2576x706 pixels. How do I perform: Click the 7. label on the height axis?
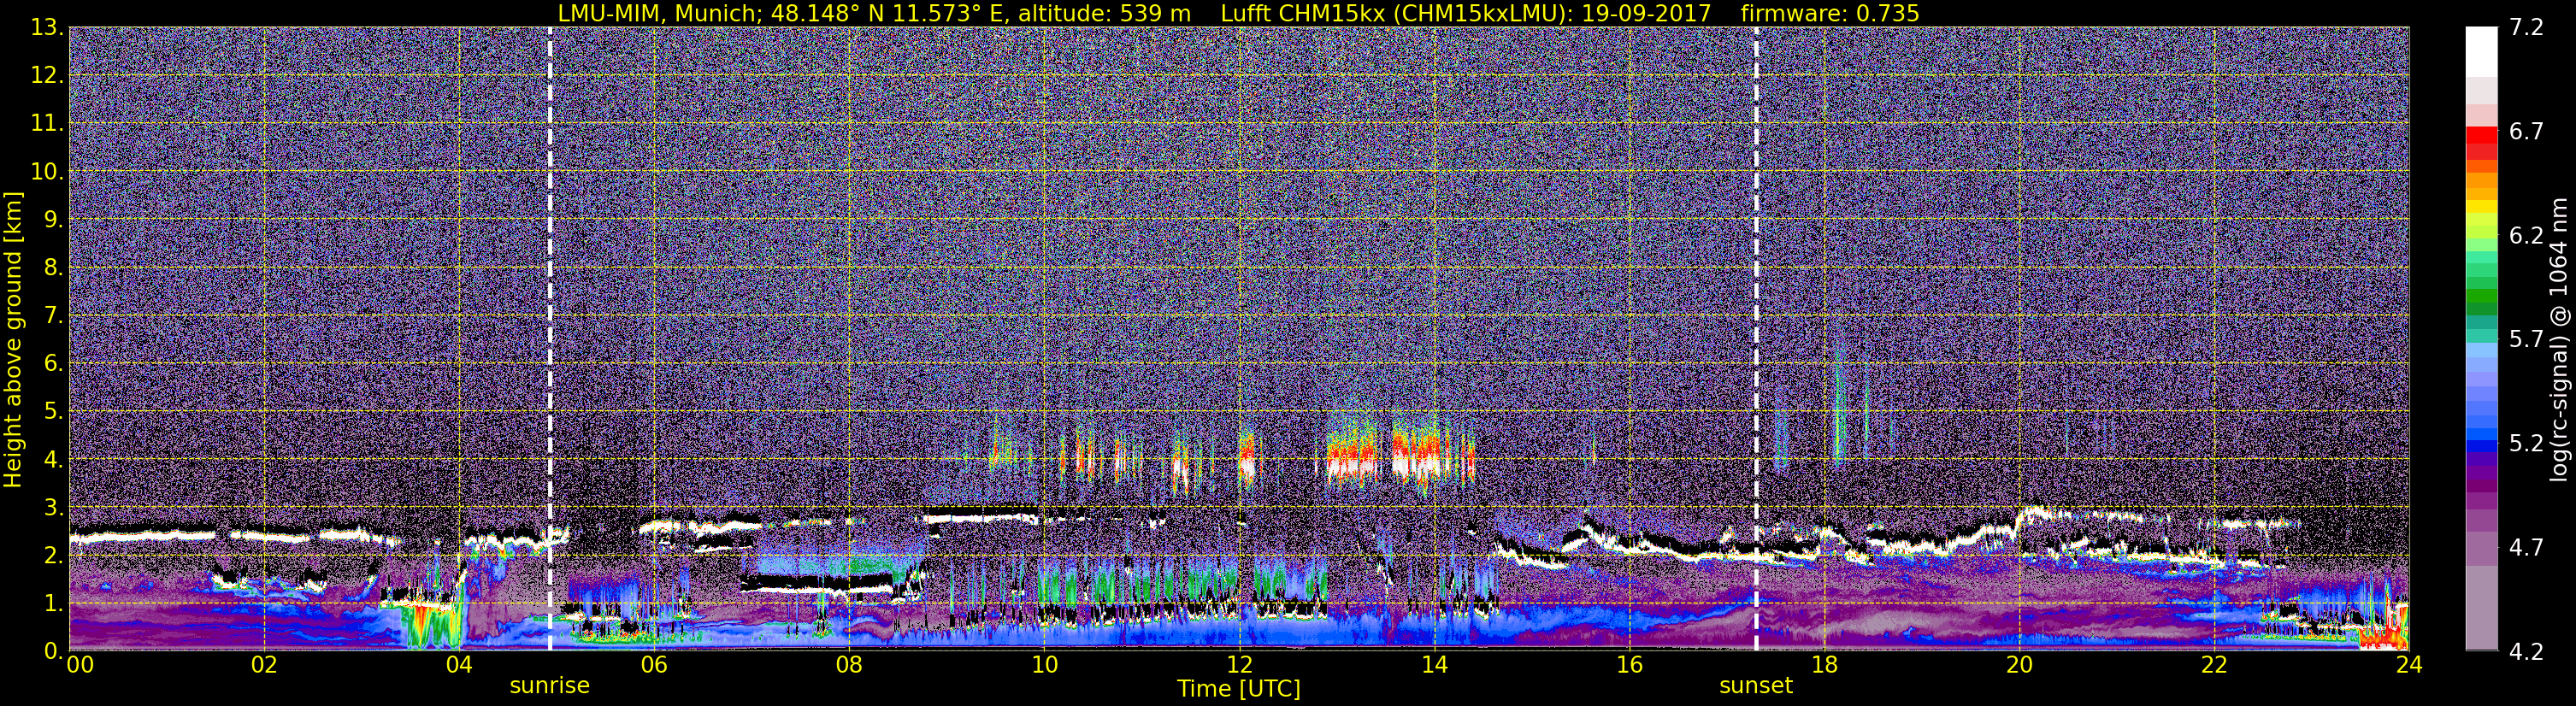tap(52, 315)
